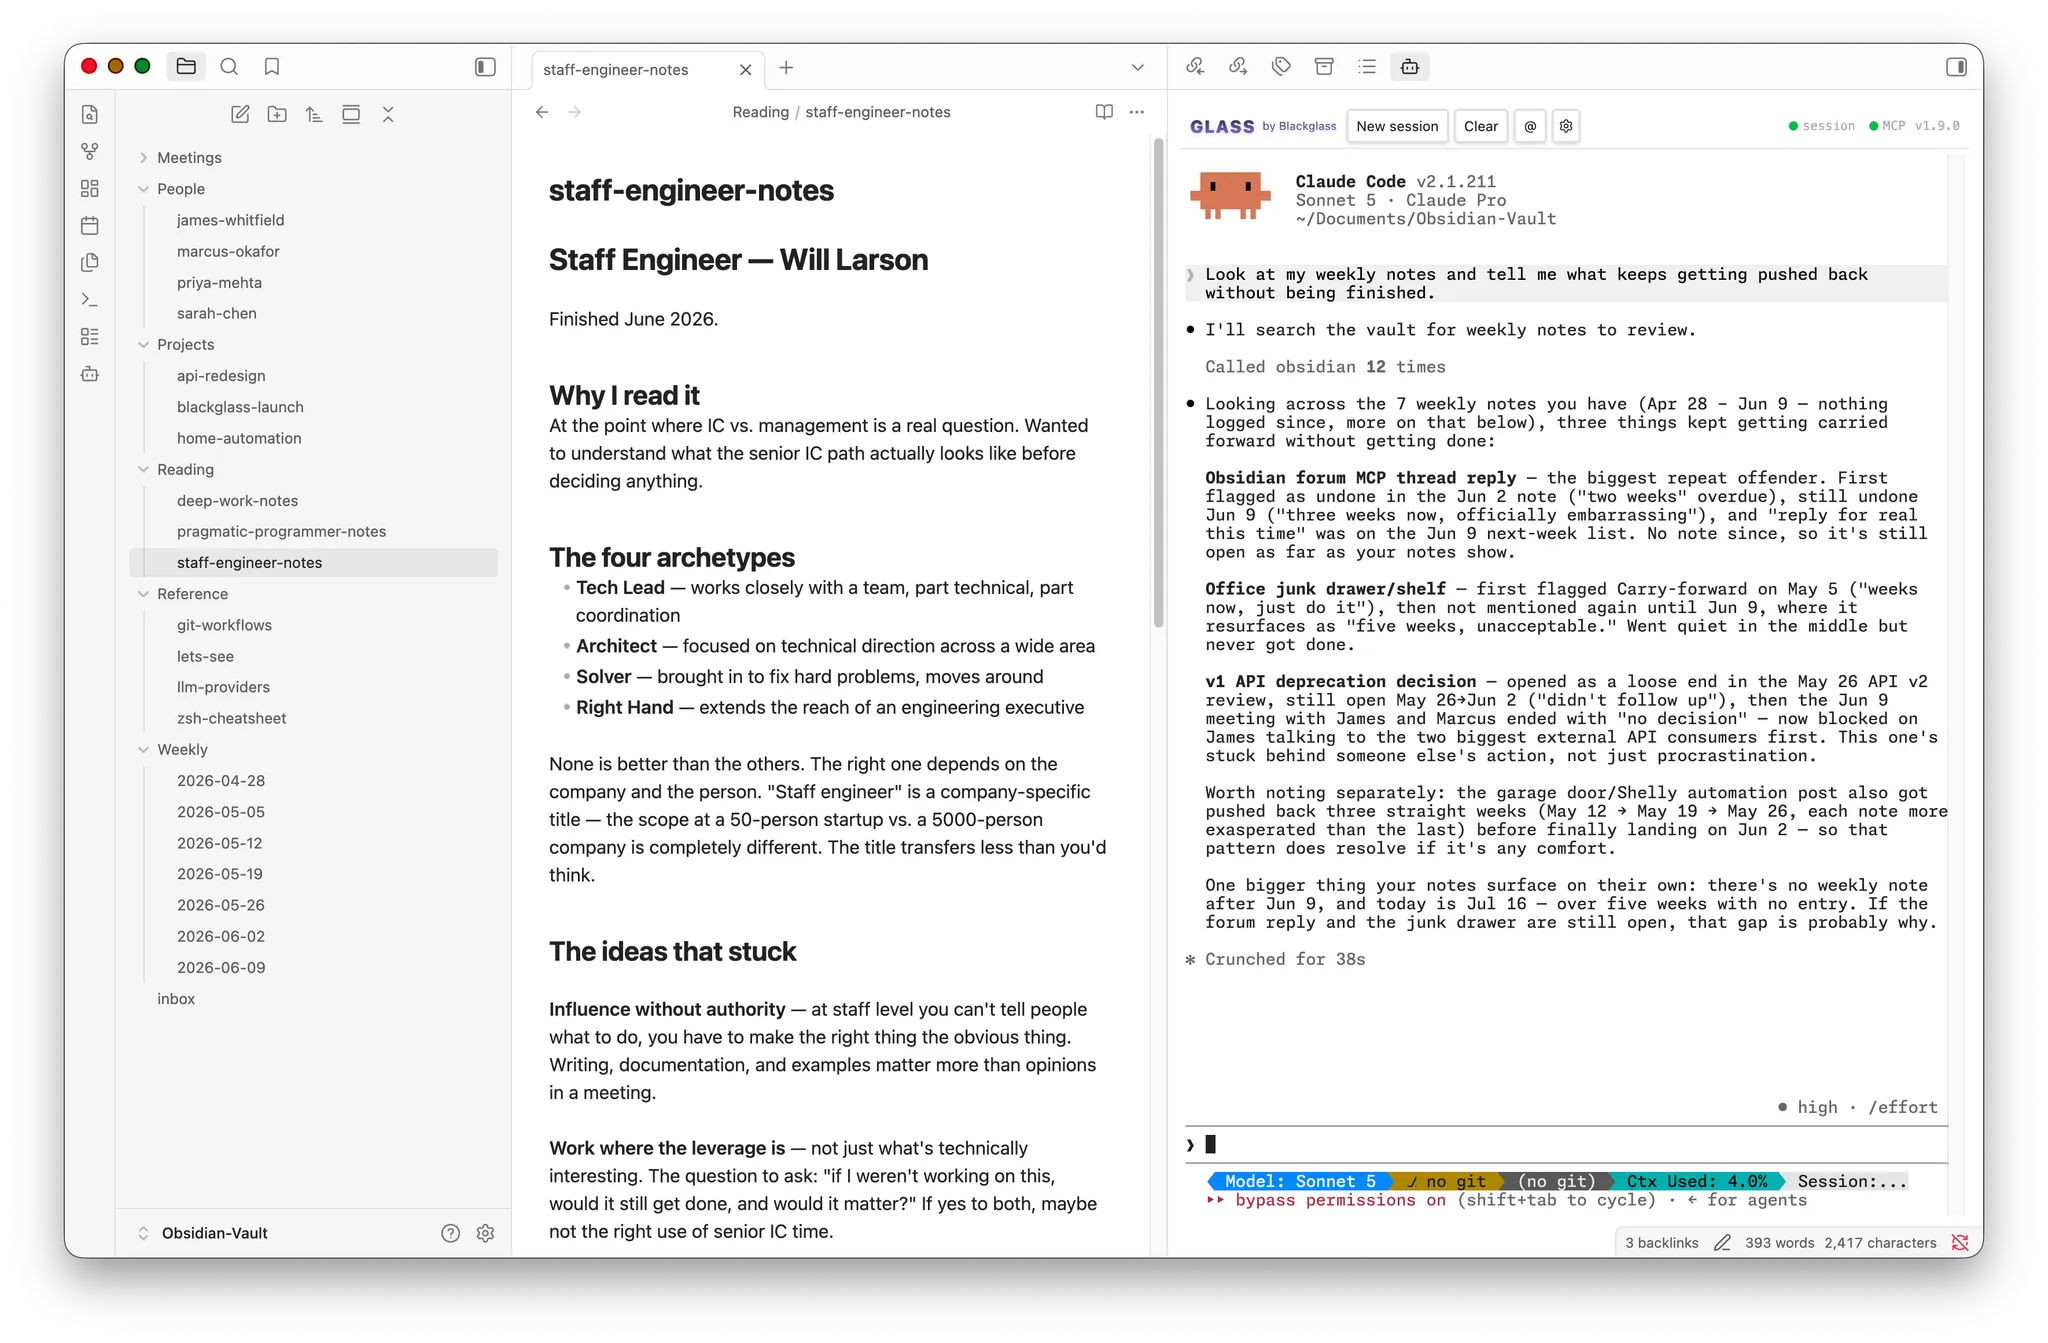Navigate forward arrow in note header
Screen dimensions: 2048x1343
(575, 112)
